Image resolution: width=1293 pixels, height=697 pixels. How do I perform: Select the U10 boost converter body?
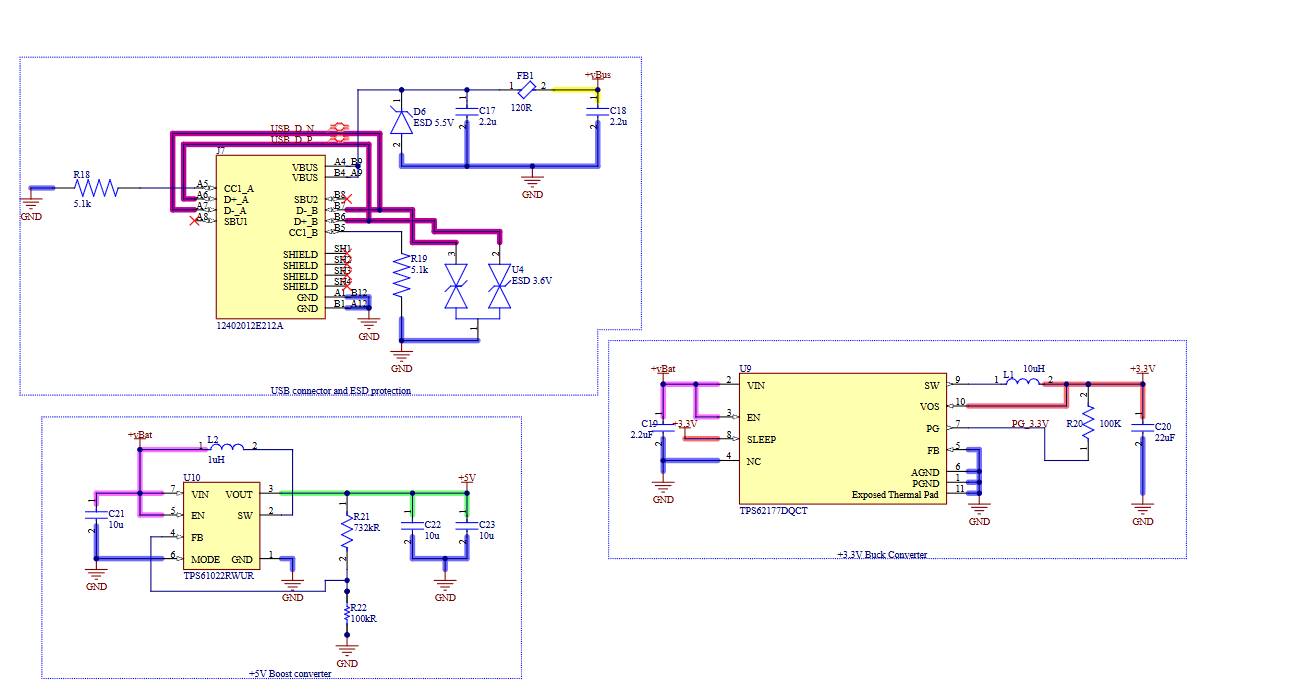[221, 527]
